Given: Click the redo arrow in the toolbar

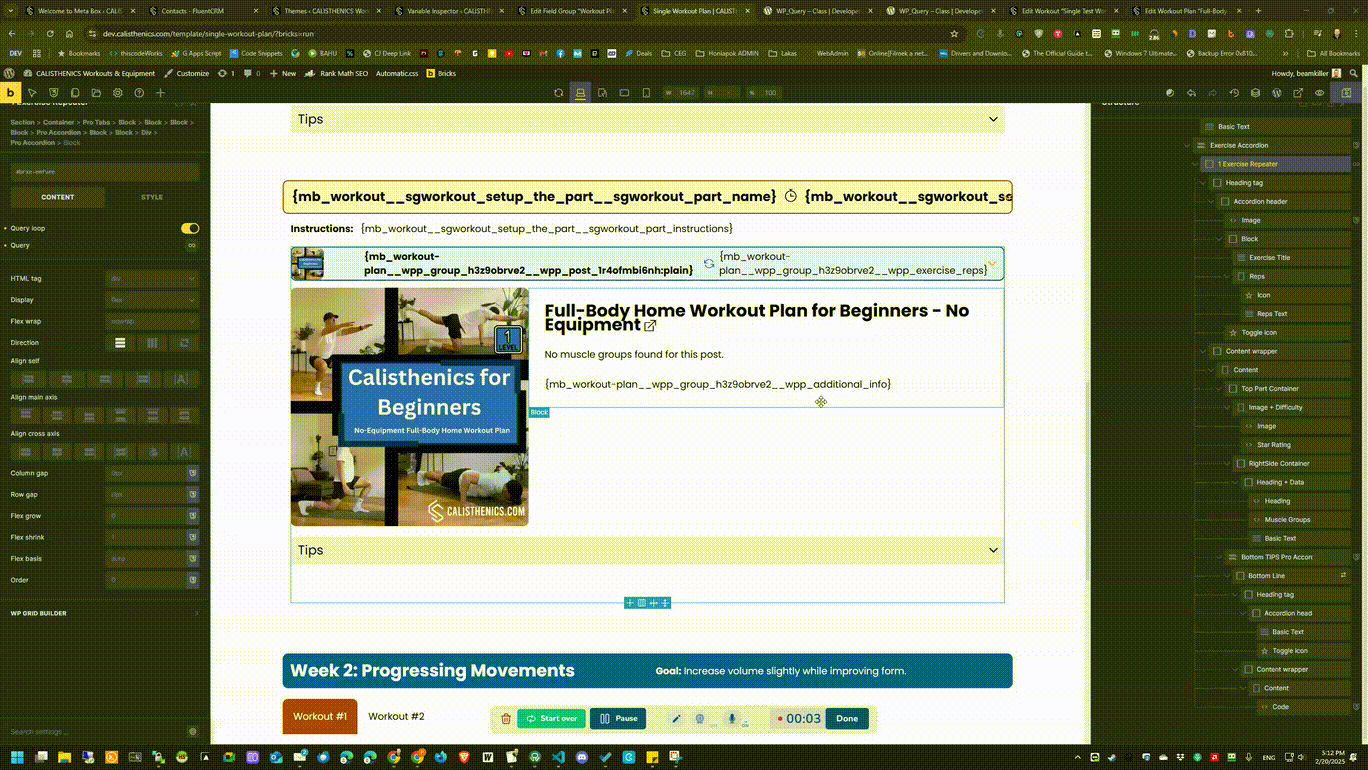Looking at the screenshot, I should click(x=1212, y=93).
